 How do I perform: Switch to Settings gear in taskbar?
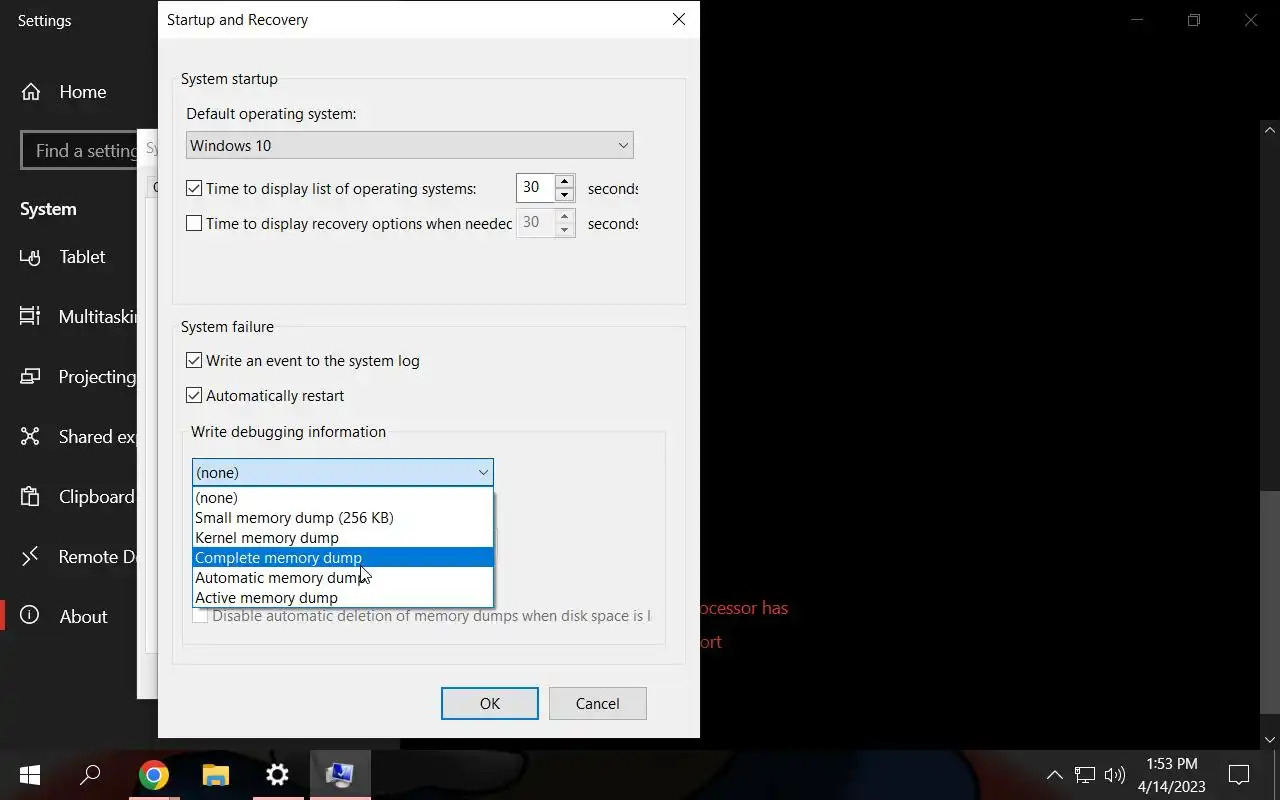tap(277, 775)
